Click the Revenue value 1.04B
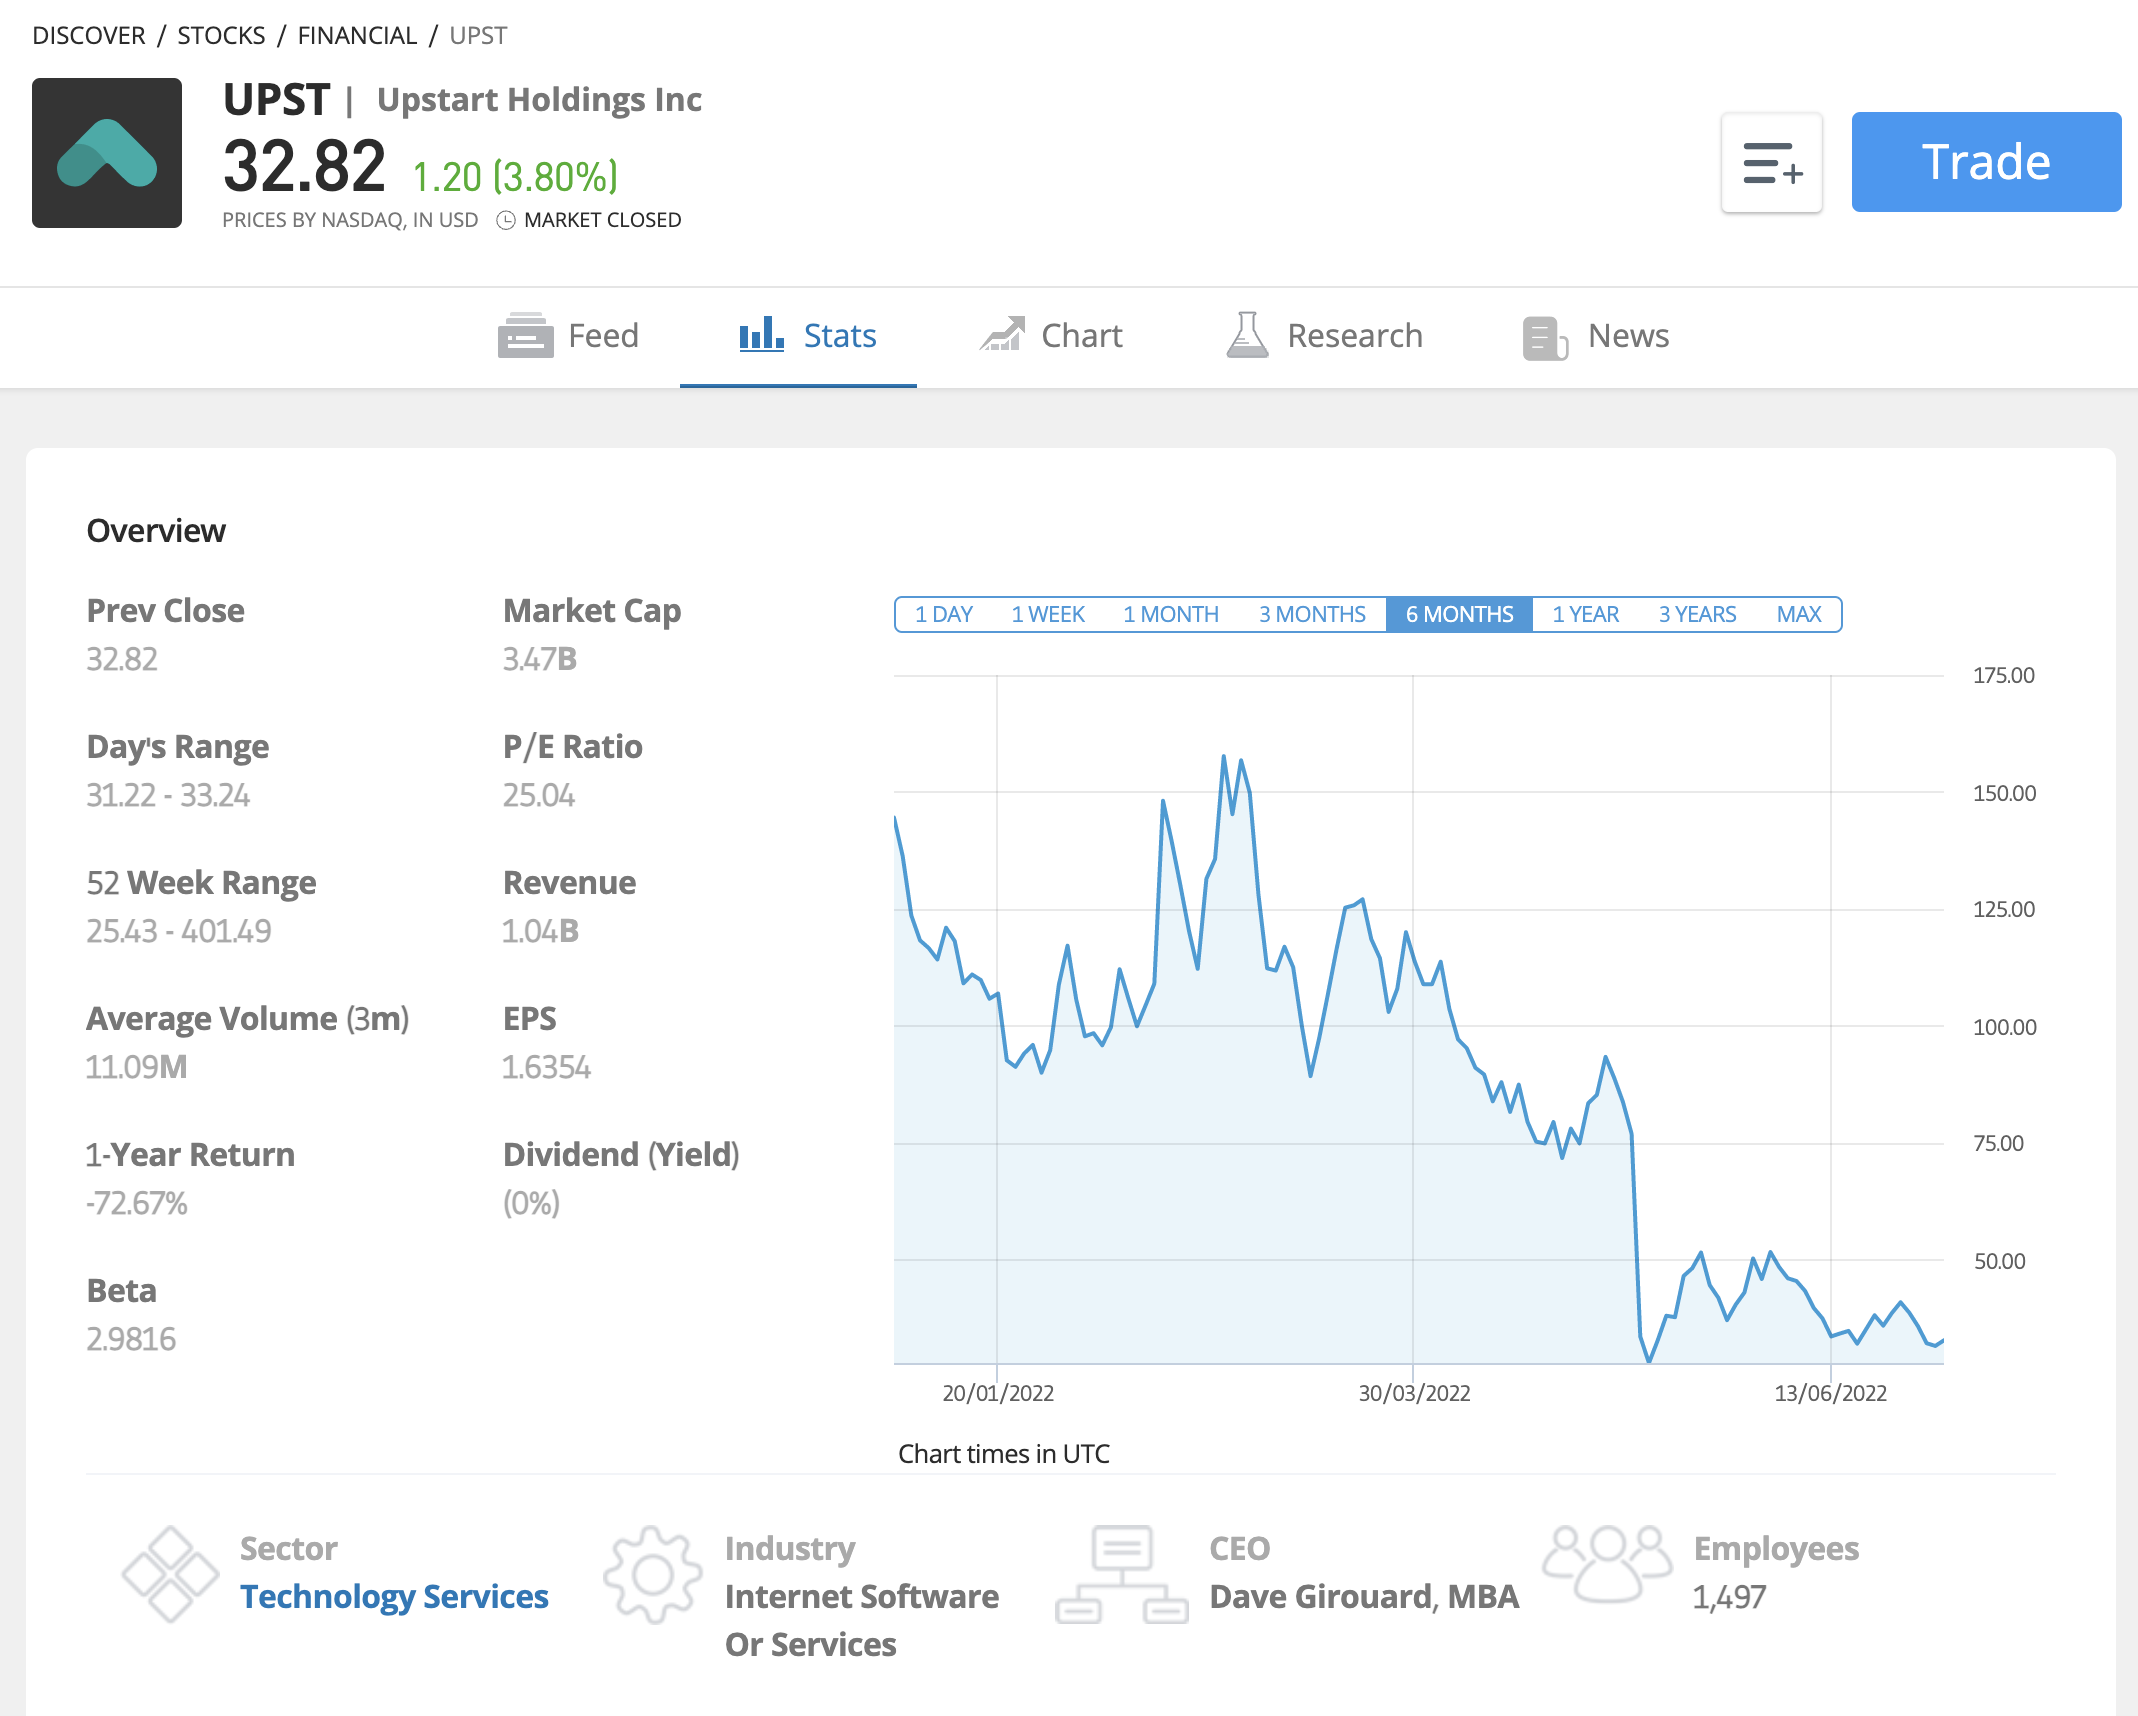 point(541,931)
